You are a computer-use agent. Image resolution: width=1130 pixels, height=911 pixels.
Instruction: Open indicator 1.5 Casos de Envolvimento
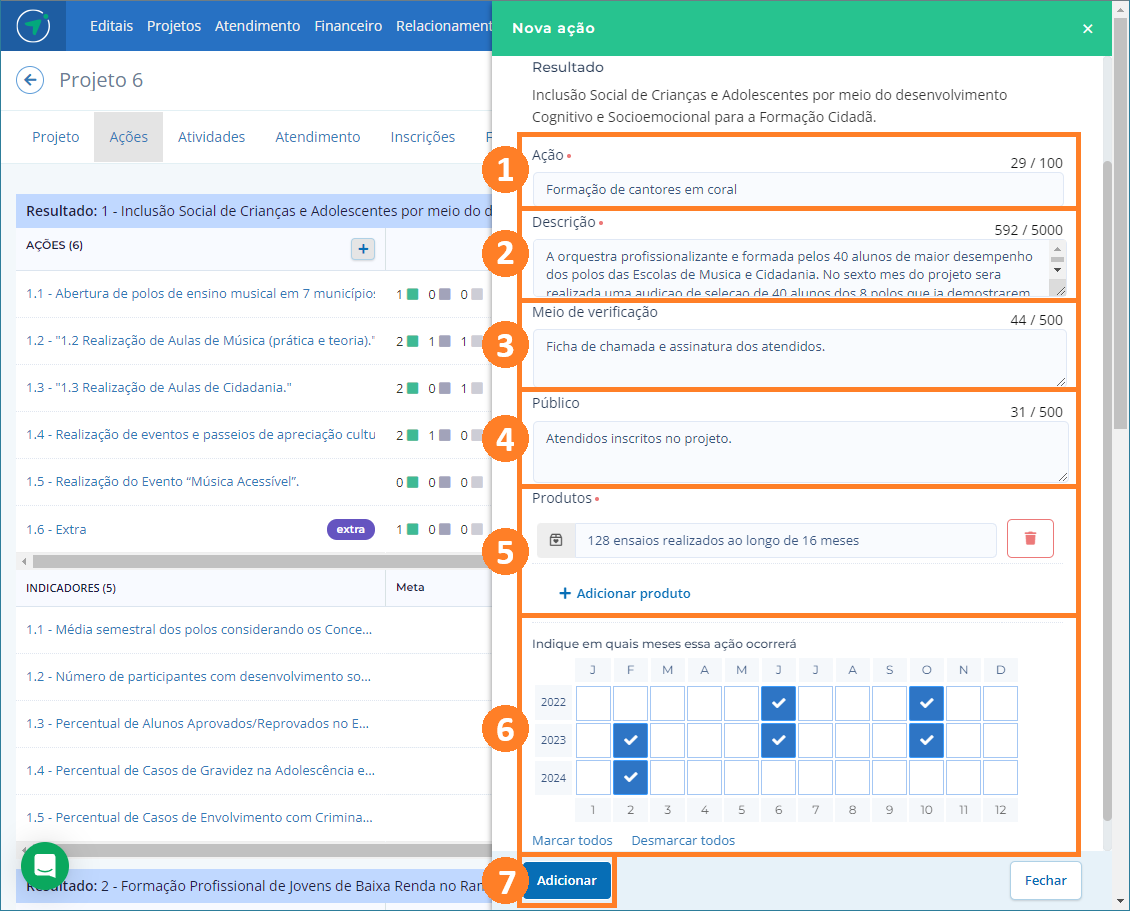pos(199,817)
